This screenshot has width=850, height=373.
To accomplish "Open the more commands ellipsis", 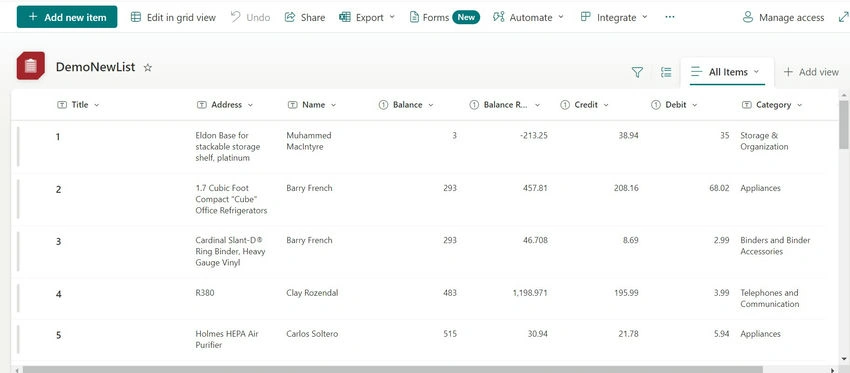I will click(x=670, y=17).
